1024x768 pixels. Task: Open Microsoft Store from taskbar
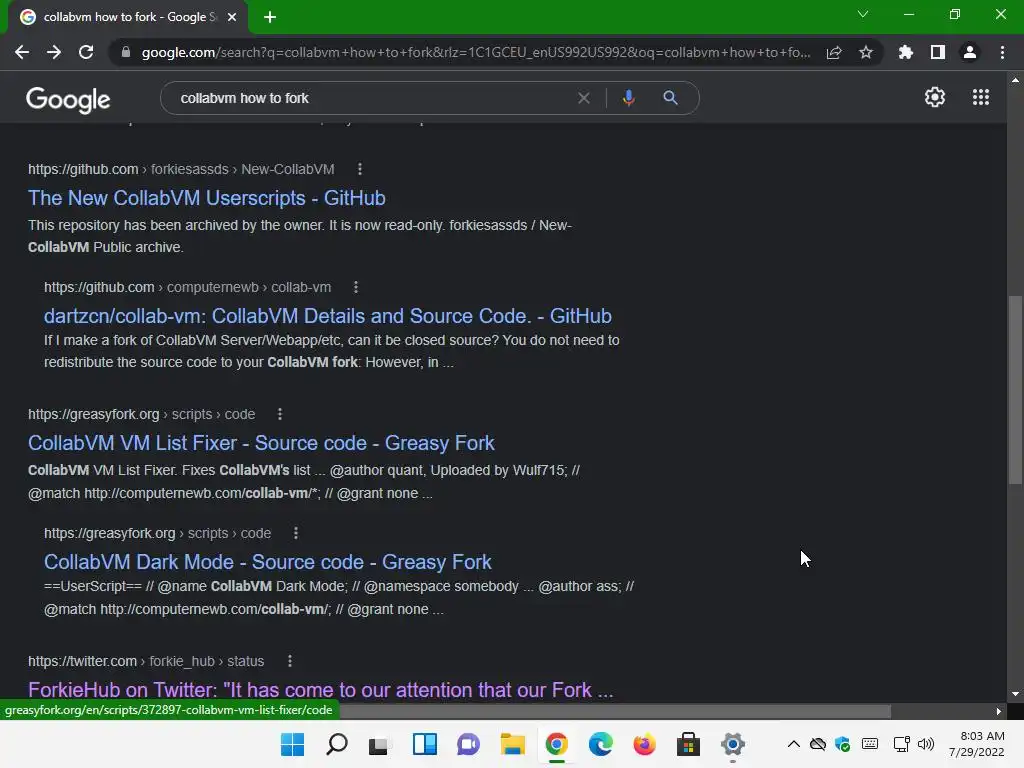click(x=688, y=744)
